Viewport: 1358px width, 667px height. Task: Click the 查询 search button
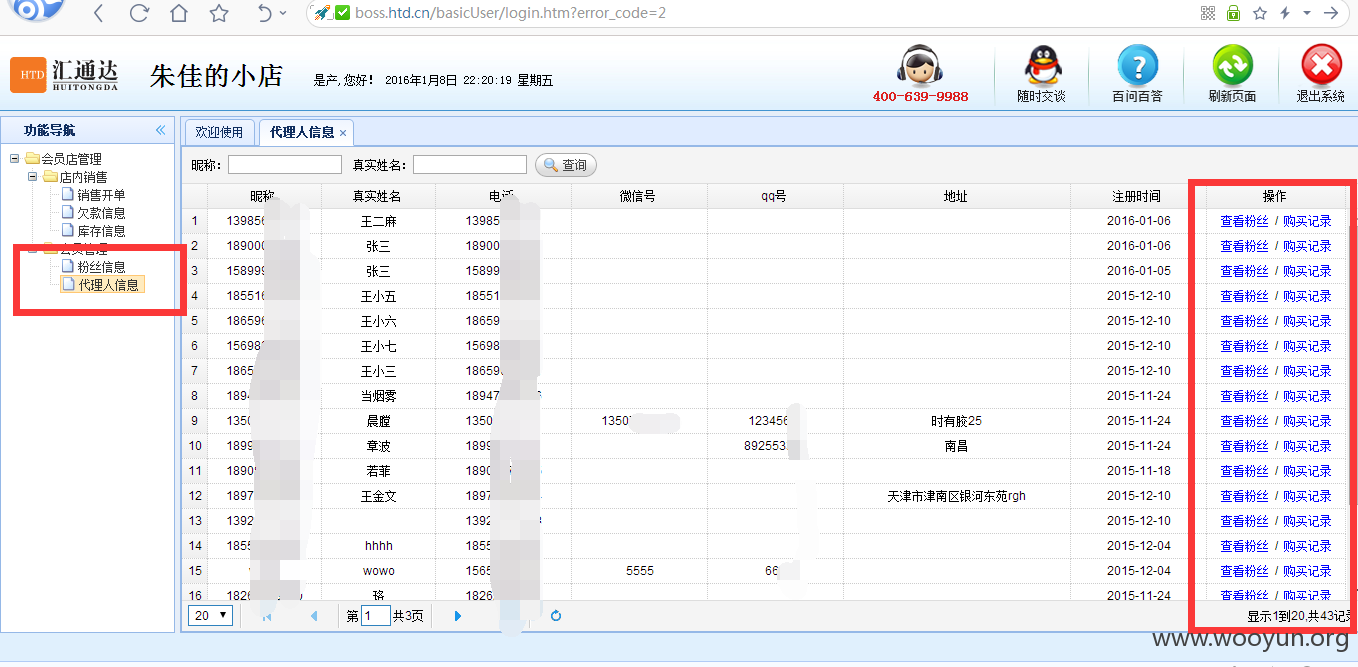[x=566, y=165]
